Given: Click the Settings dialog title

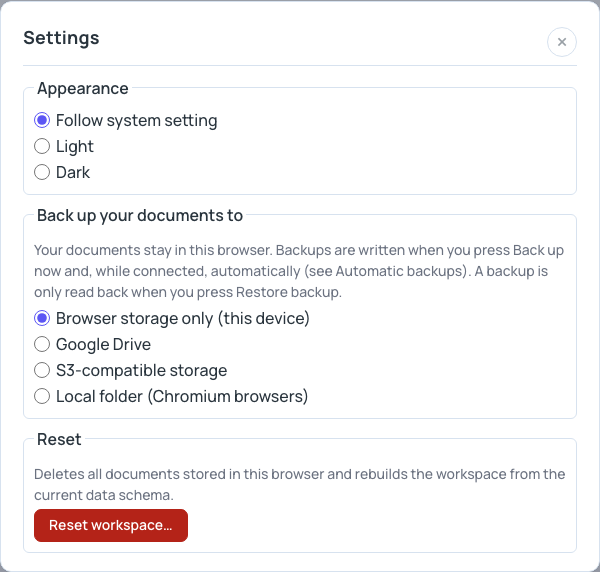Looking at the screenshot, I should coord(61,38).
